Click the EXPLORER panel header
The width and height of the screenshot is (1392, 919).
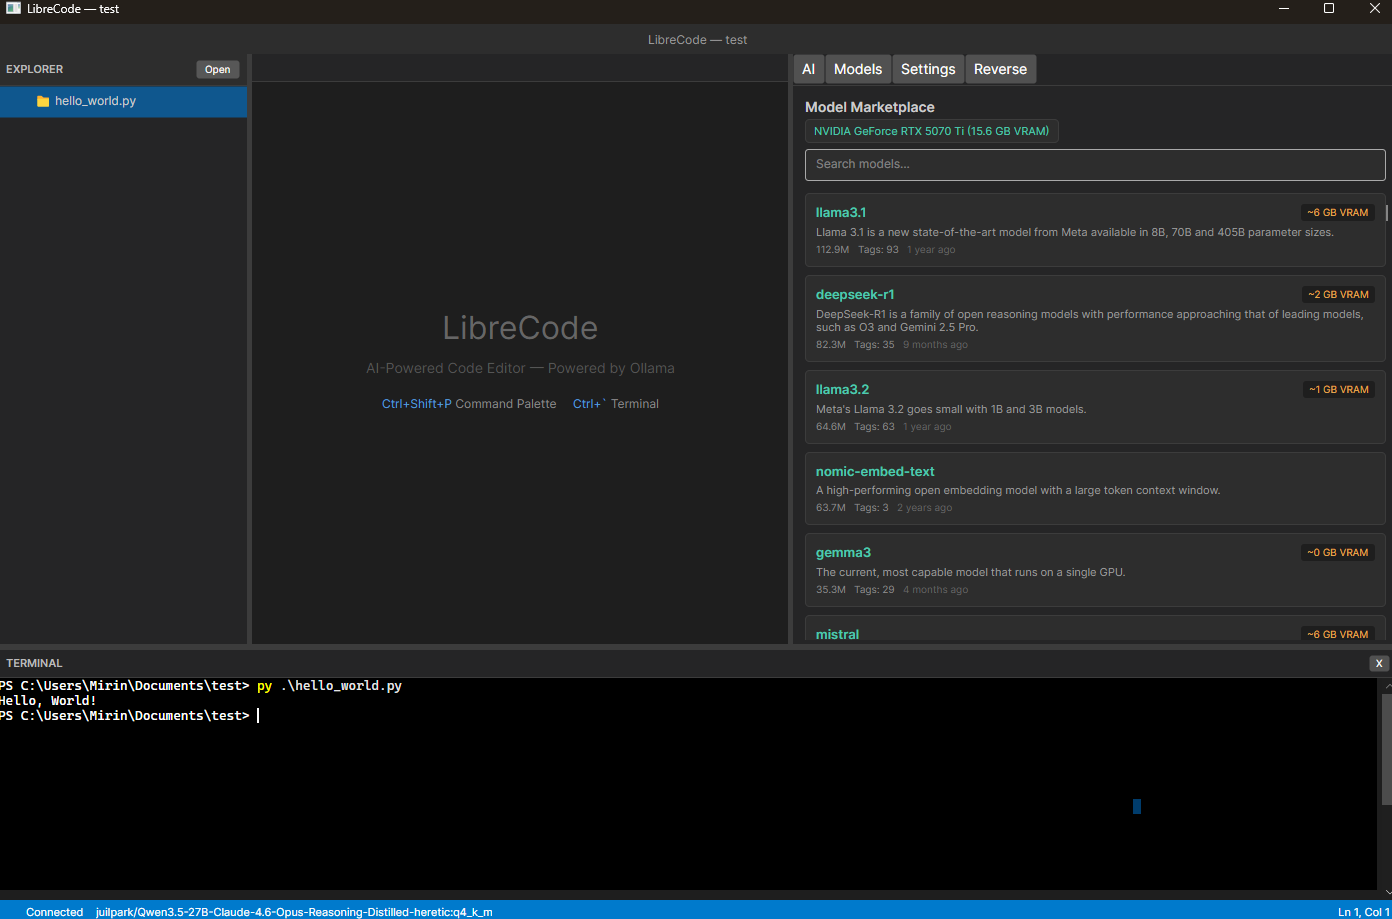(35, 69)
